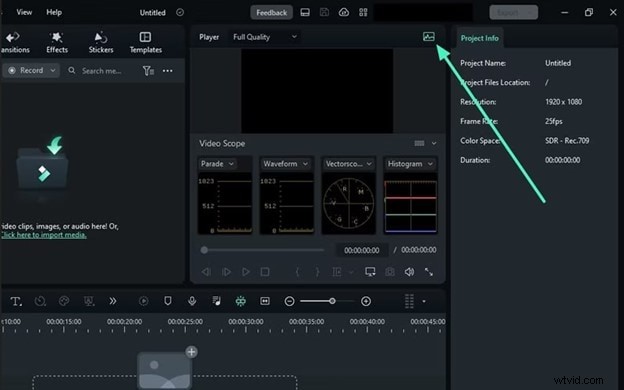This screenshot has width=624, height=390.
Task: Expand the Video Scope layout chevron
Action: click(434, 143)
